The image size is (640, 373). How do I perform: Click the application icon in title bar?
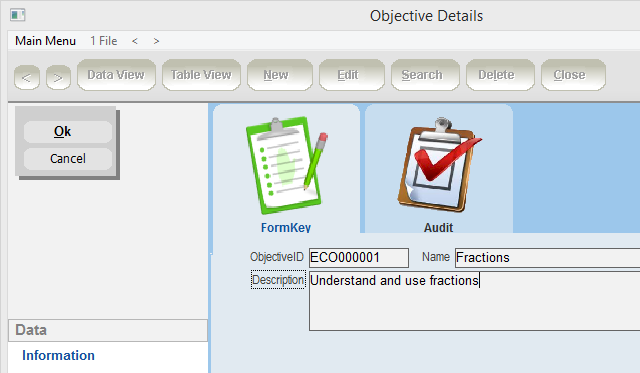[x=18, y=16]
